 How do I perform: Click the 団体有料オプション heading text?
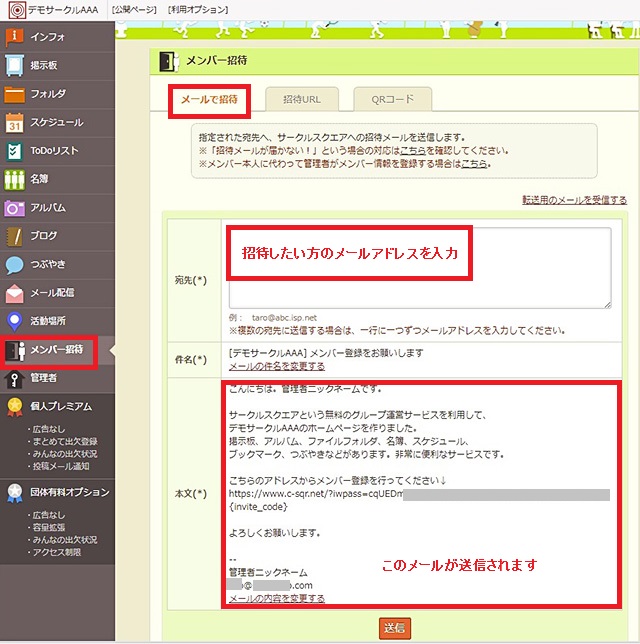[69, 492]
